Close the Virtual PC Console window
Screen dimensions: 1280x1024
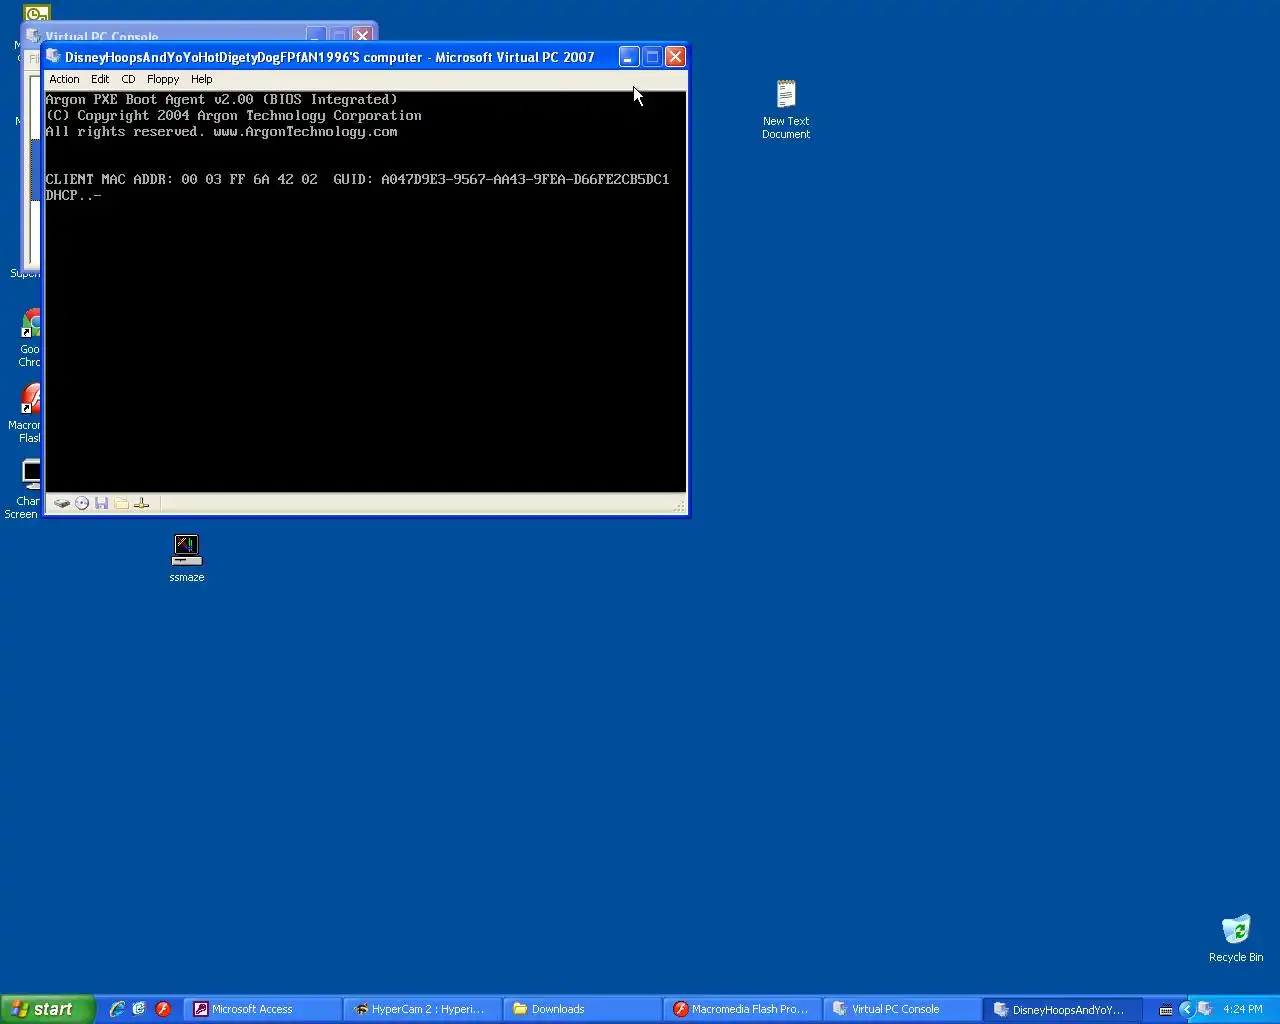[x=362, y=35]
